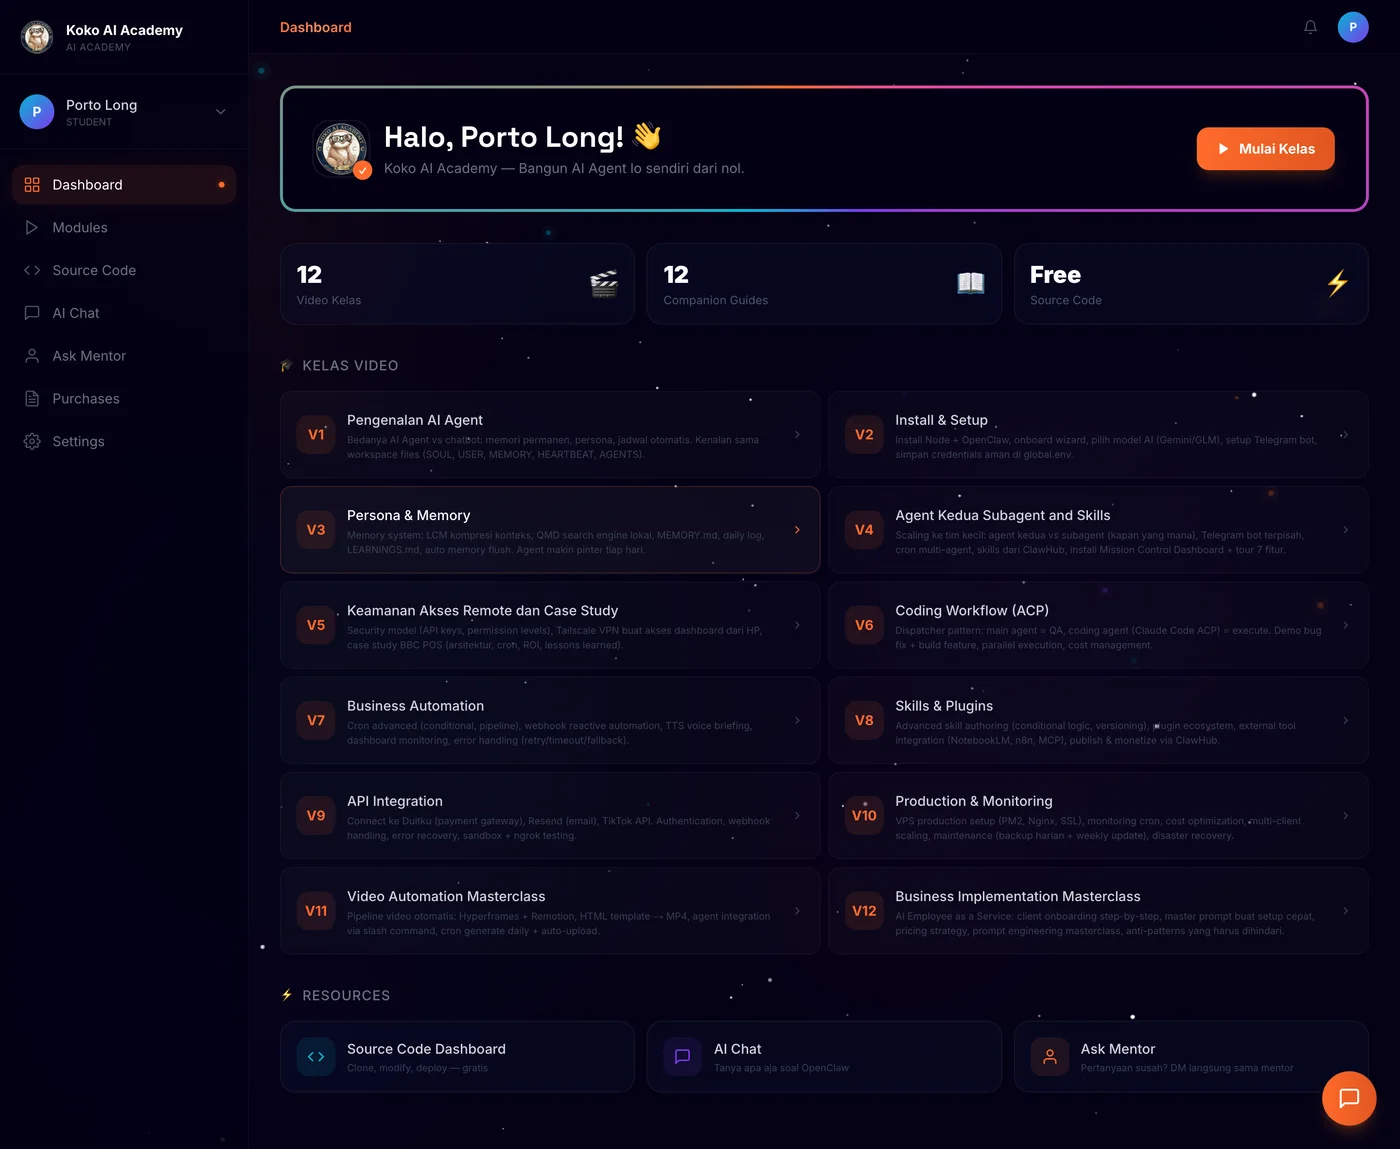Open the AI Chat resource card

coord(824,1057)
